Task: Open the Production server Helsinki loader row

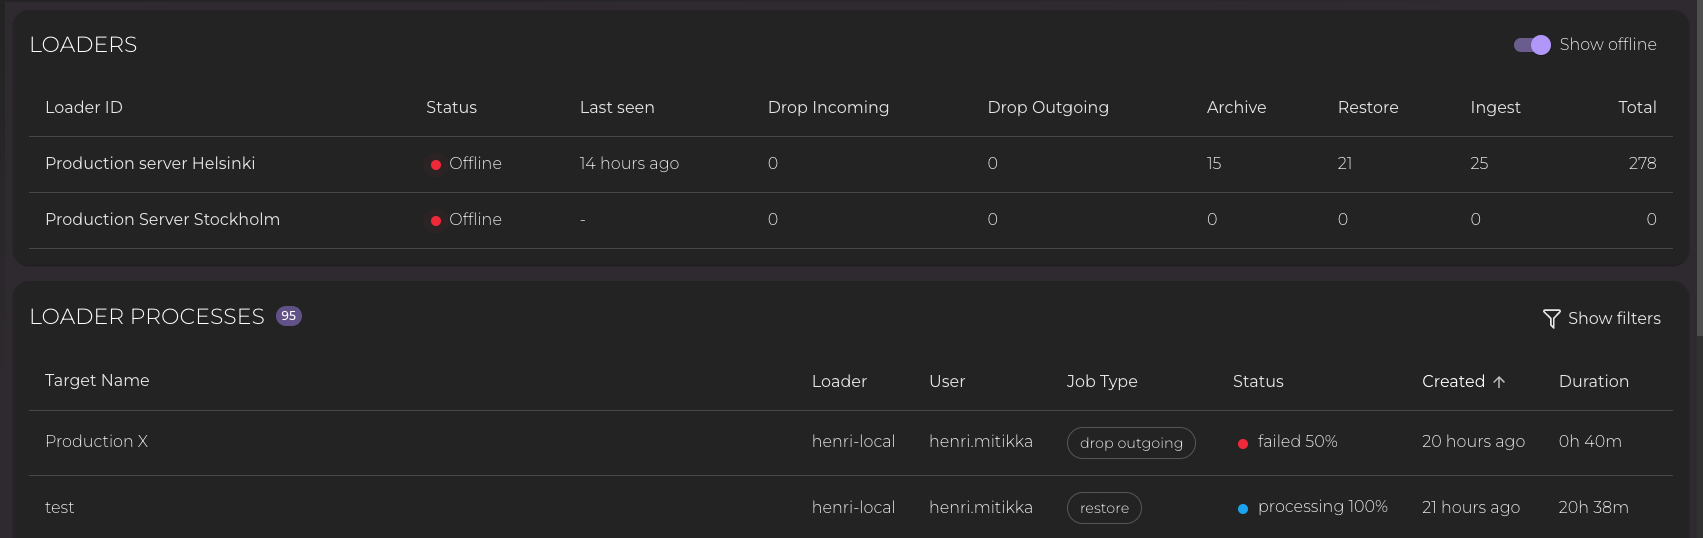Action: pos(150,163)
